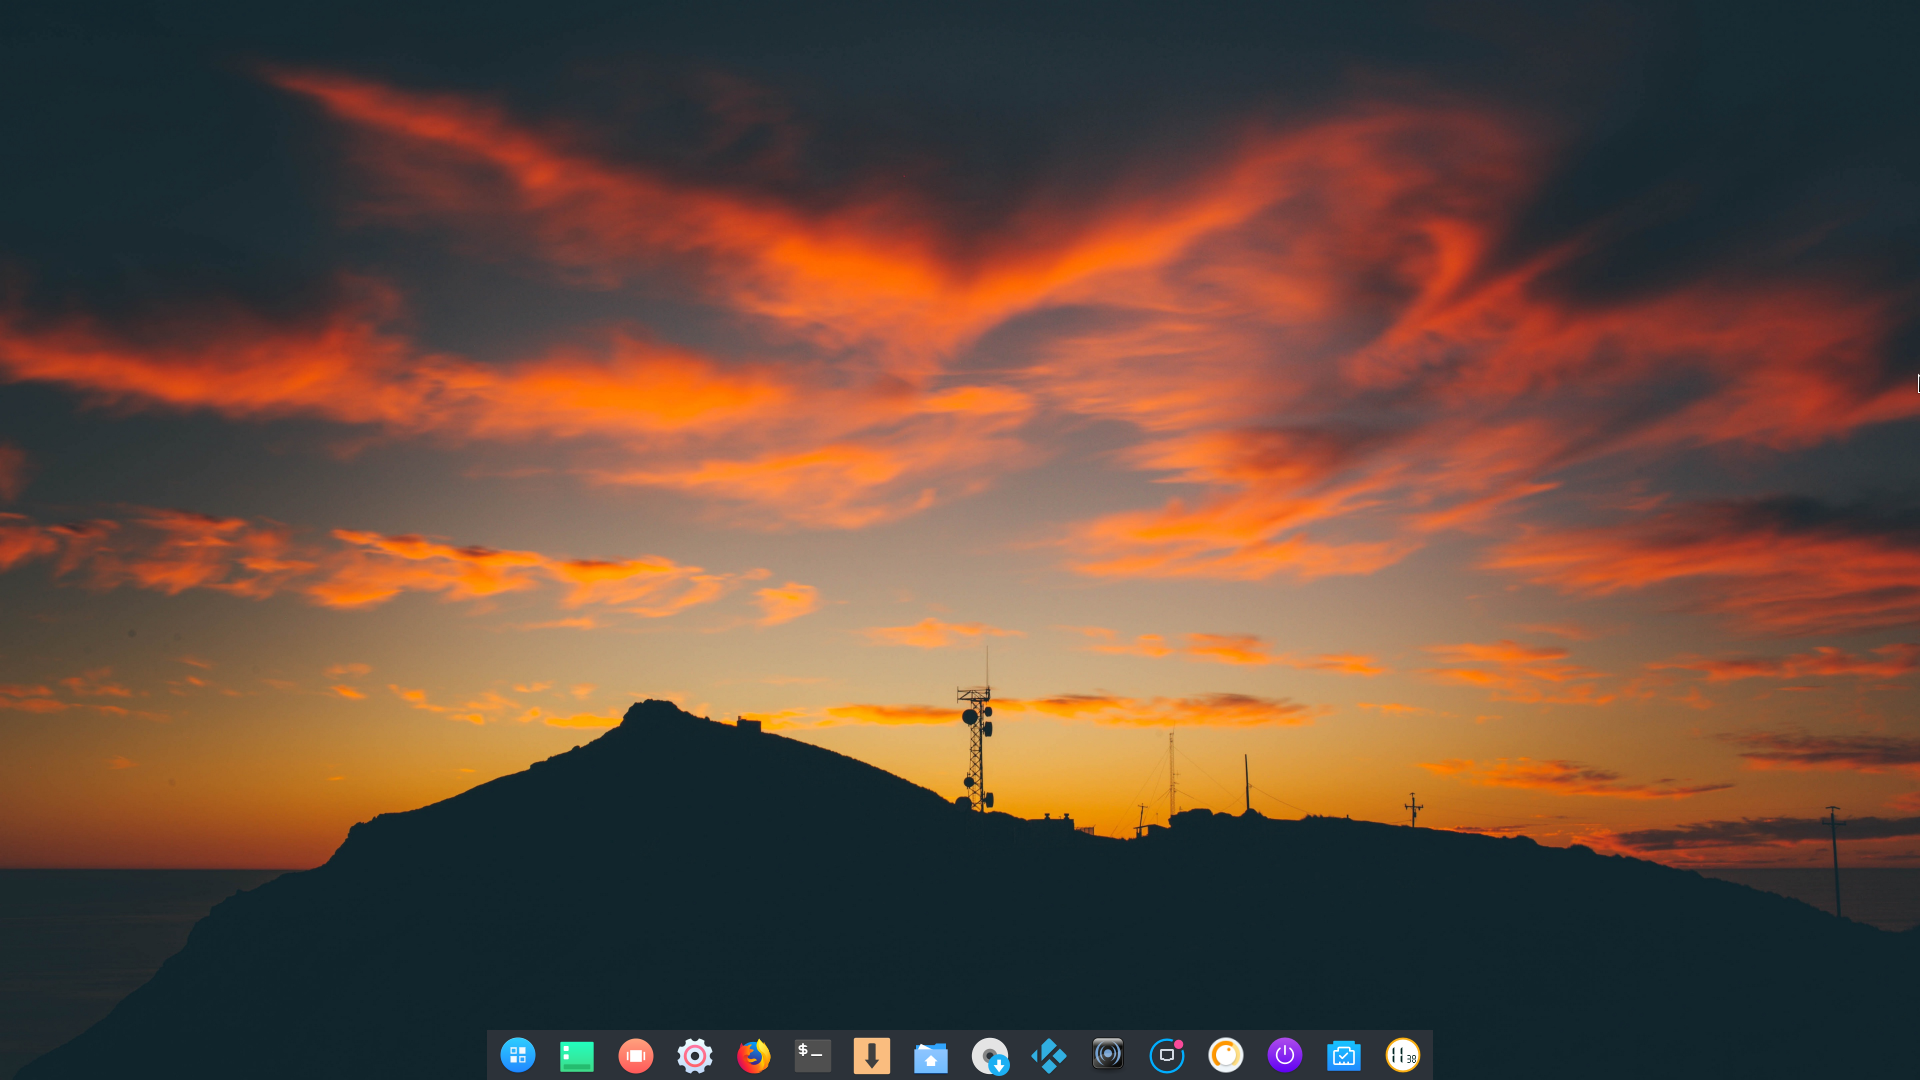Open the blue circle screen icon with pink dot
Image resolution: width=1920 pixels, height=1080 pixels.
coord(1167,1055)
